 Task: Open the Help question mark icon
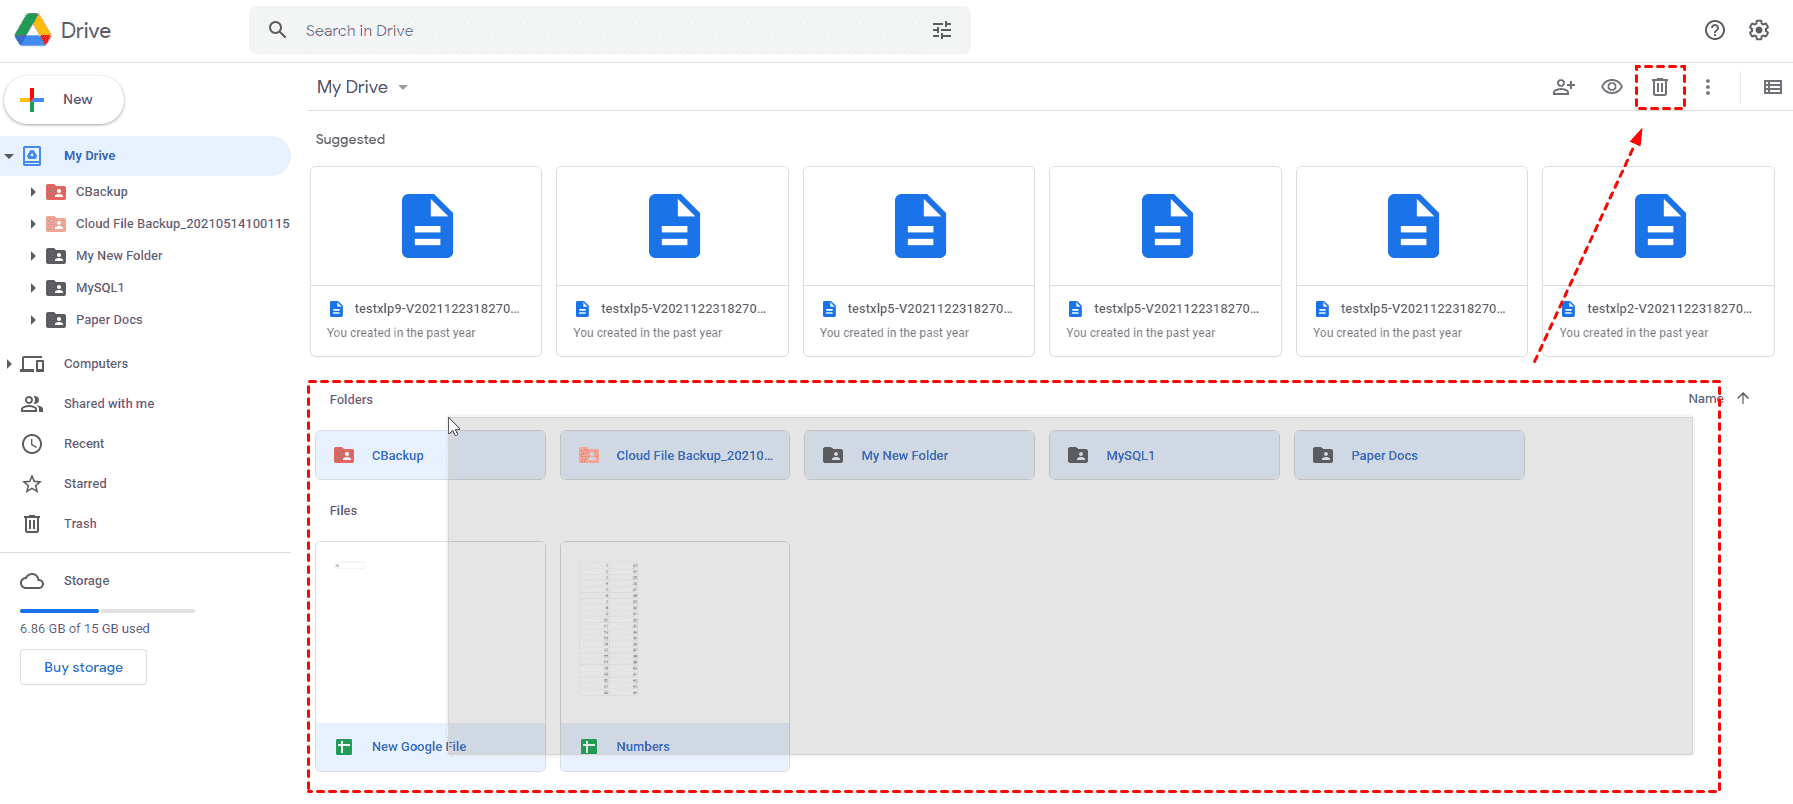tap(1714, 30)
